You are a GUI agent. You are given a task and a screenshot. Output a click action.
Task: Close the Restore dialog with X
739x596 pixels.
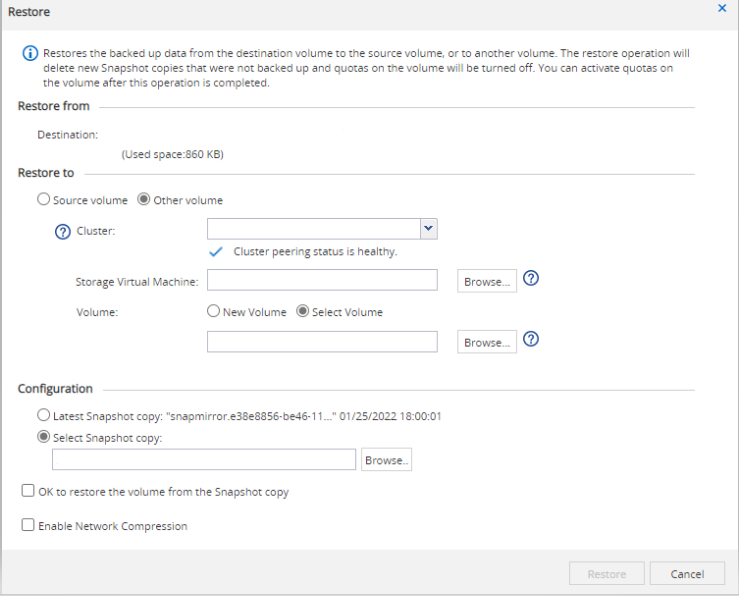click(723, 8)
